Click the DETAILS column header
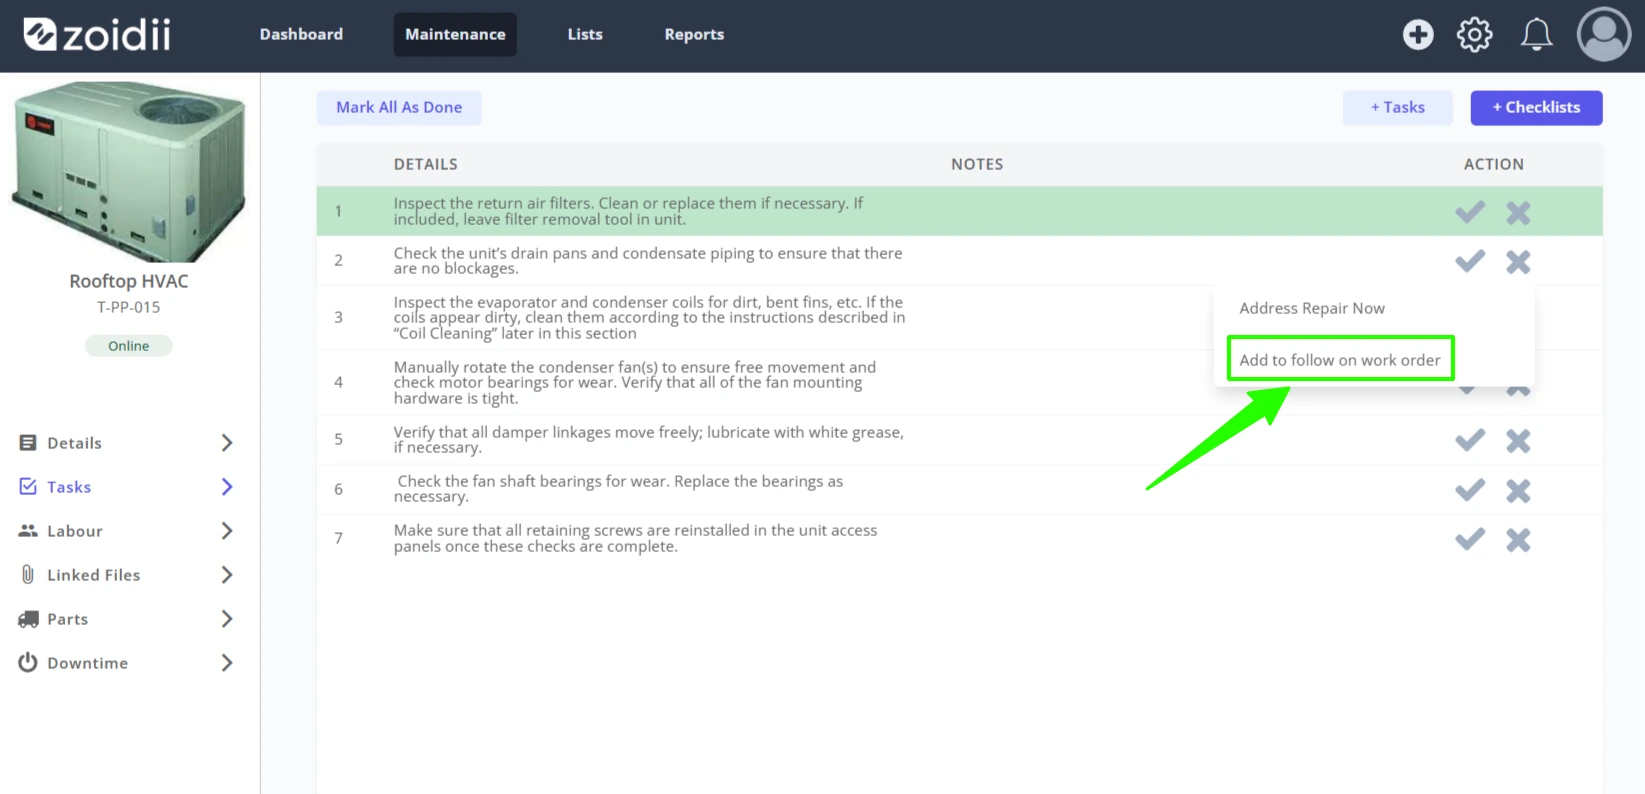Viewport: 1645px width, 794px height. point(425,164)
